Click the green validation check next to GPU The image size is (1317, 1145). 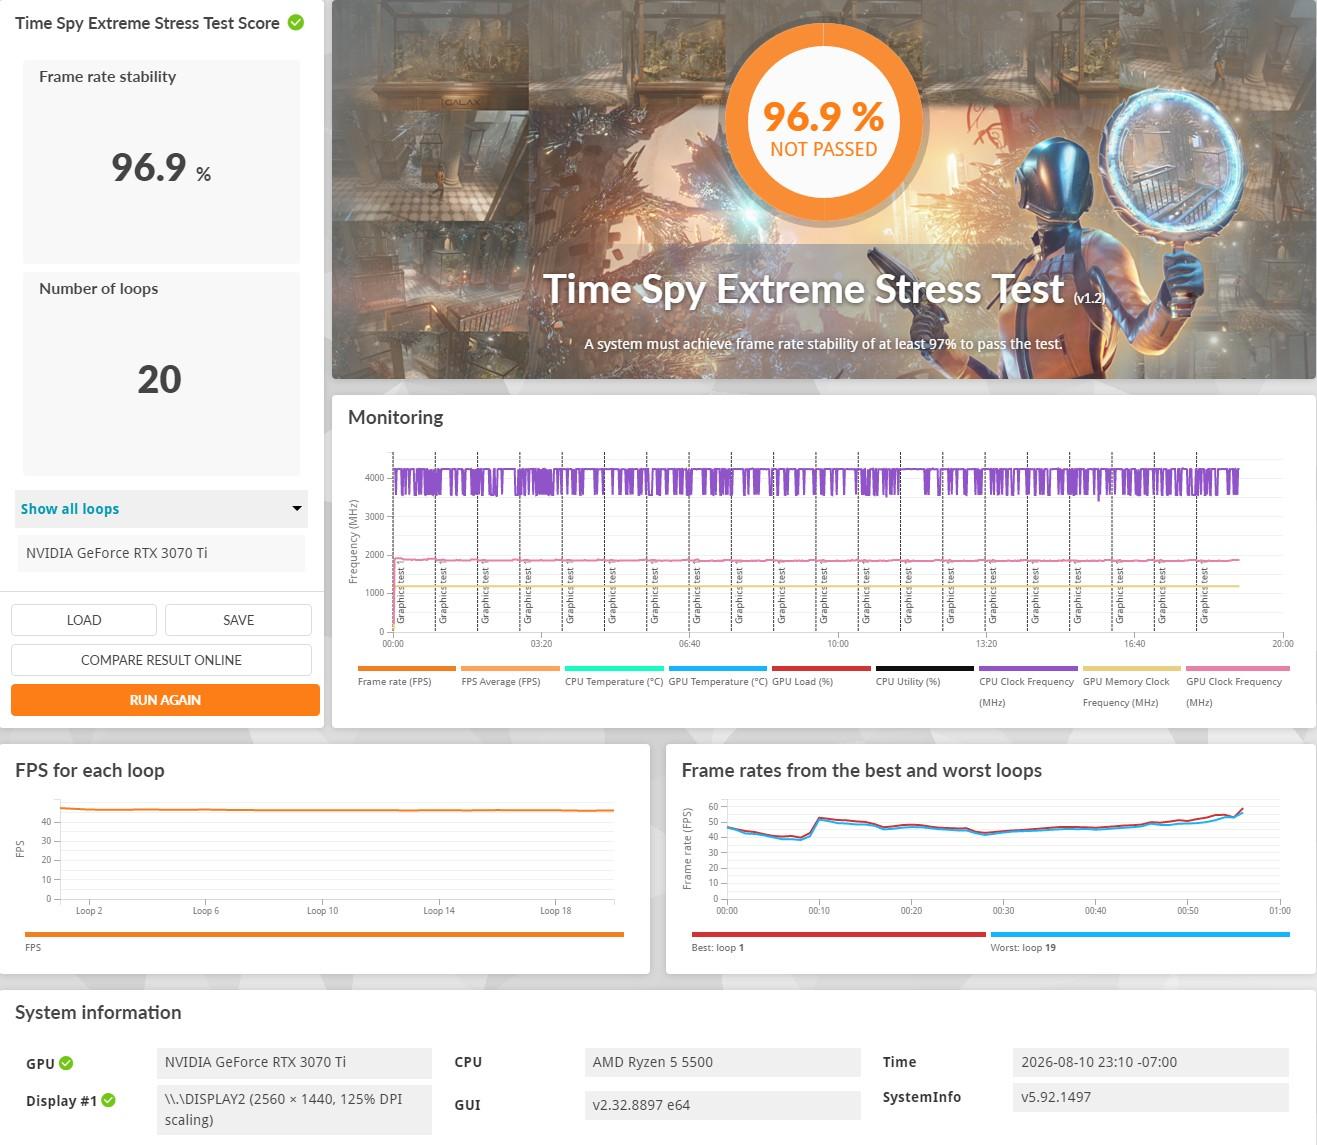point(66,1063)
